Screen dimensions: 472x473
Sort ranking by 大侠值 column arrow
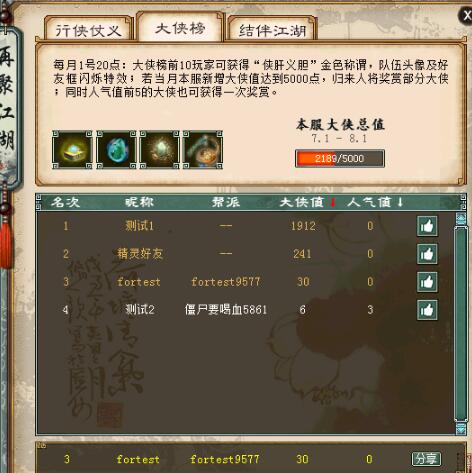[332, 202]
